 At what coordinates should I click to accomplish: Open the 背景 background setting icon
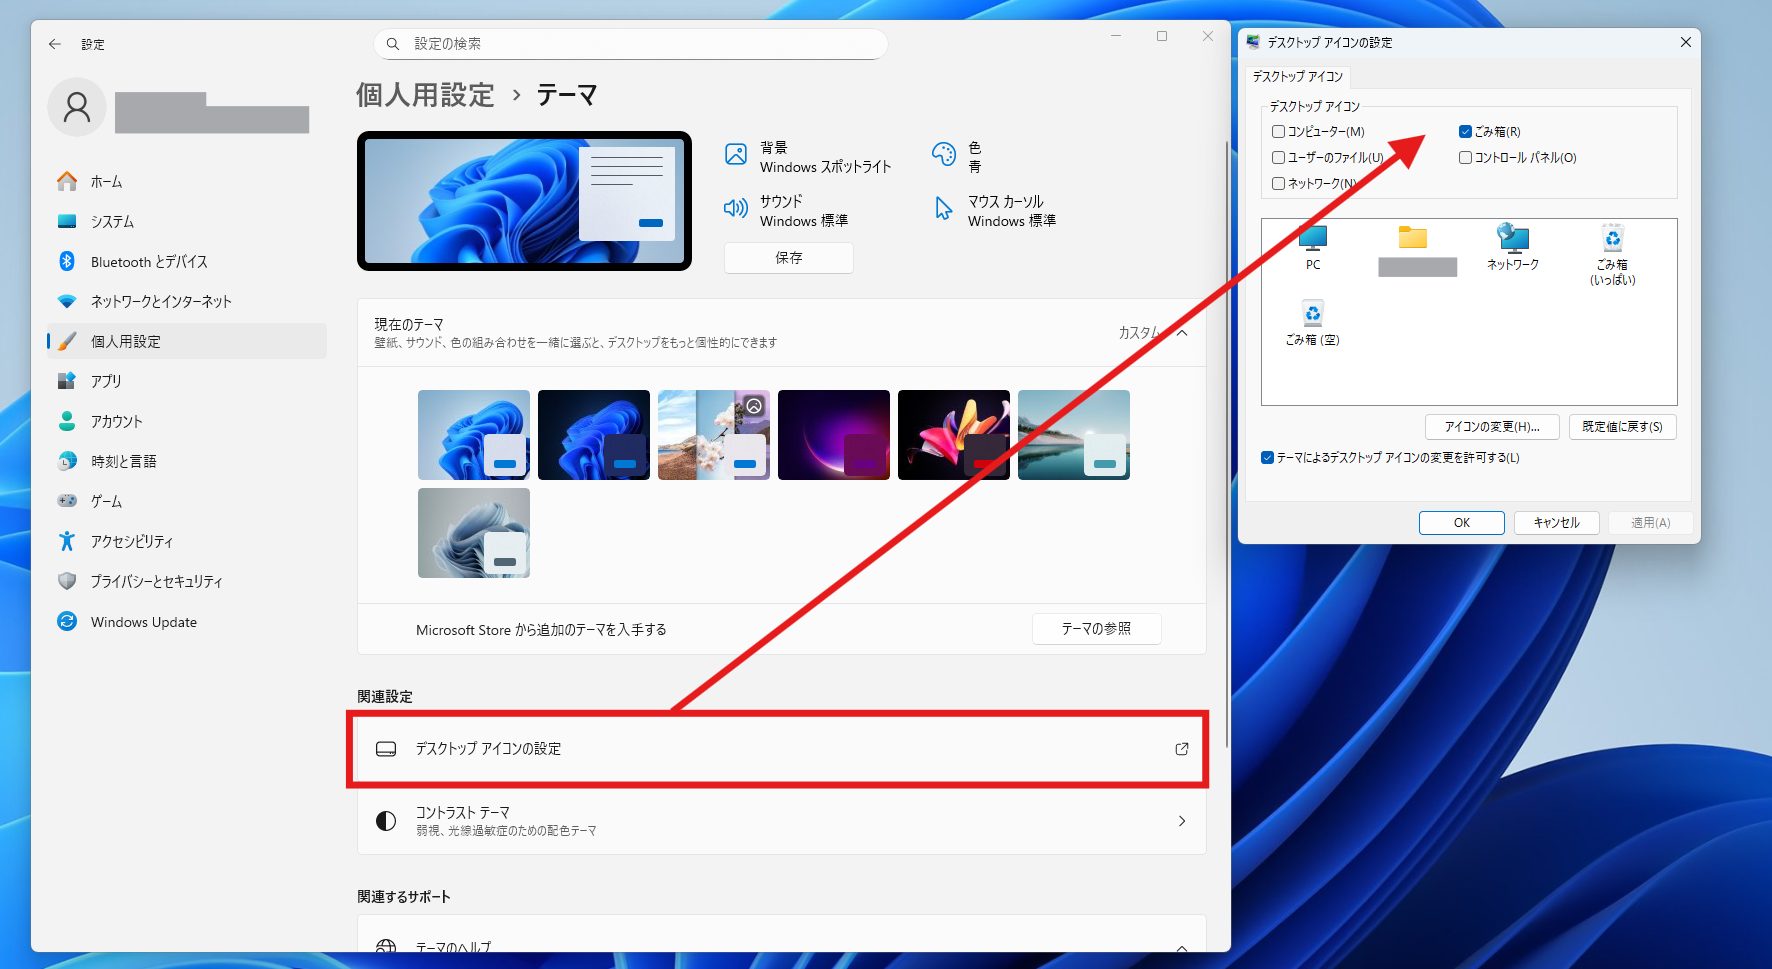click(x=736, y=155)
